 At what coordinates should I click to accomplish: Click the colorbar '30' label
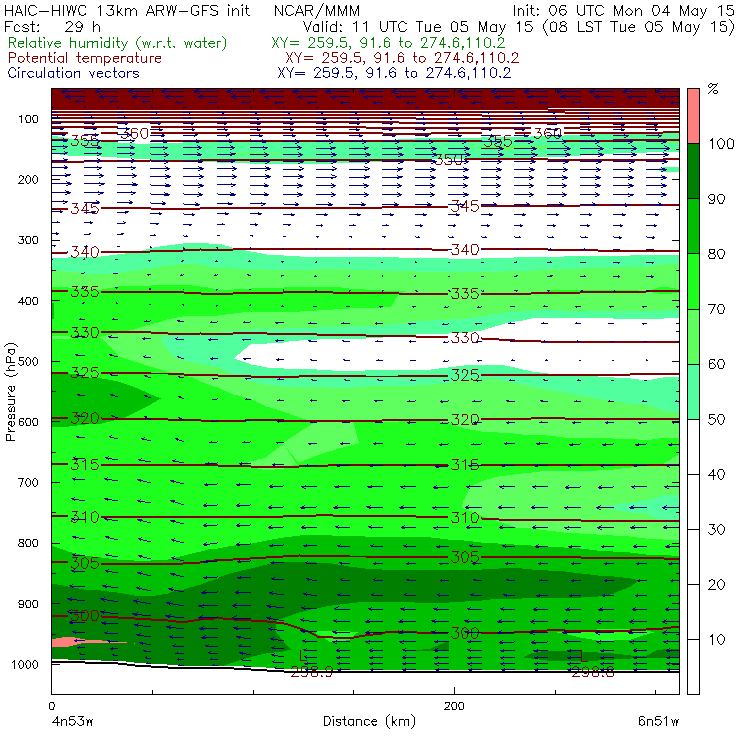tap(716, 530)
